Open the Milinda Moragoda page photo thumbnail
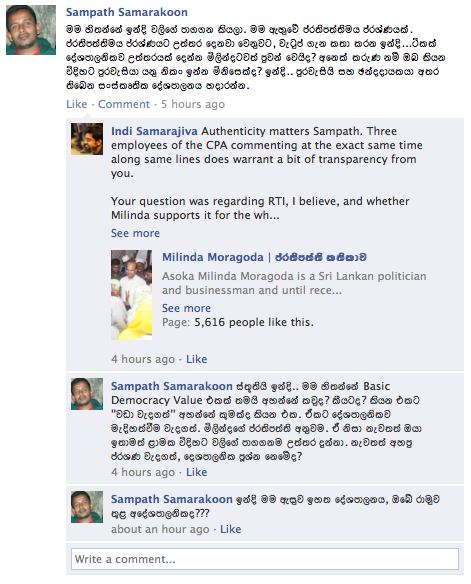Image resolution: width=471 pixels, height=584 pixels. click(x=131, y=295)
